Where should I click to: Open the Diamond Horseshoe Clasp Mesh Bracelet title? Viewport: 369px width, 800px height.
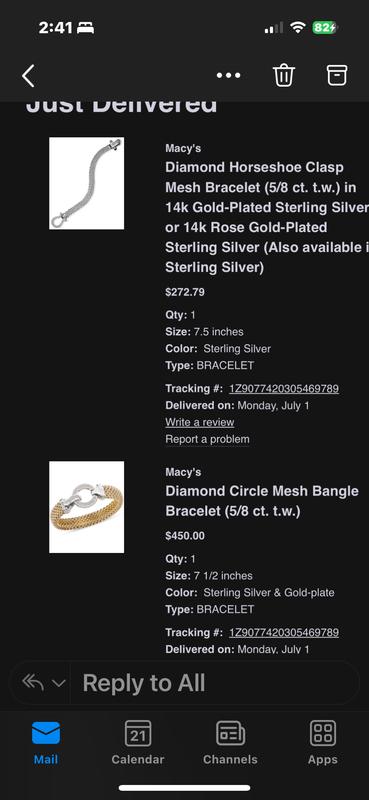click(x=267, y=217)
